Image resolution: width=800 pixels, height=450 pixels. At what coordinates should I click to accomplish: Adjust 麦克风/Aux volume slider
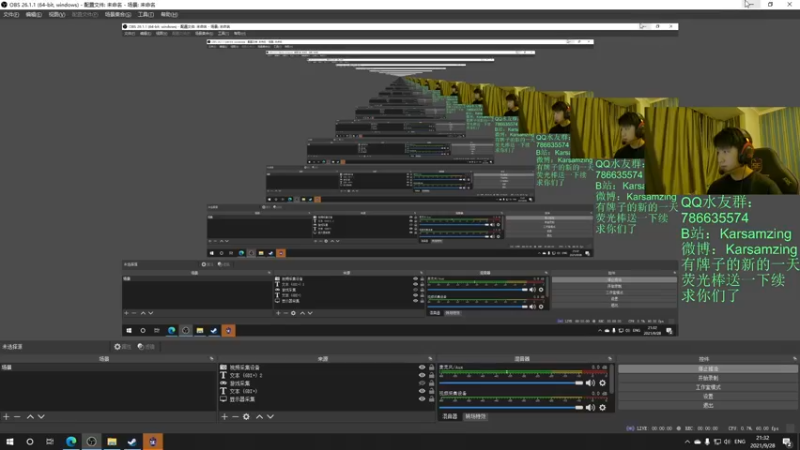[x=511, y=383]
